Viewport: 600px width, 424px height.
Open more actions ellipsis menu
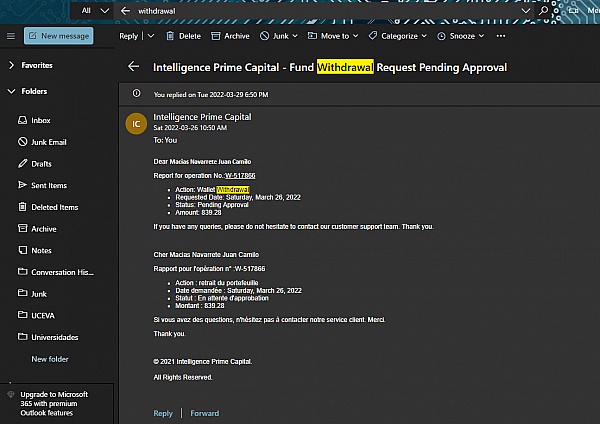pos(501,36)
